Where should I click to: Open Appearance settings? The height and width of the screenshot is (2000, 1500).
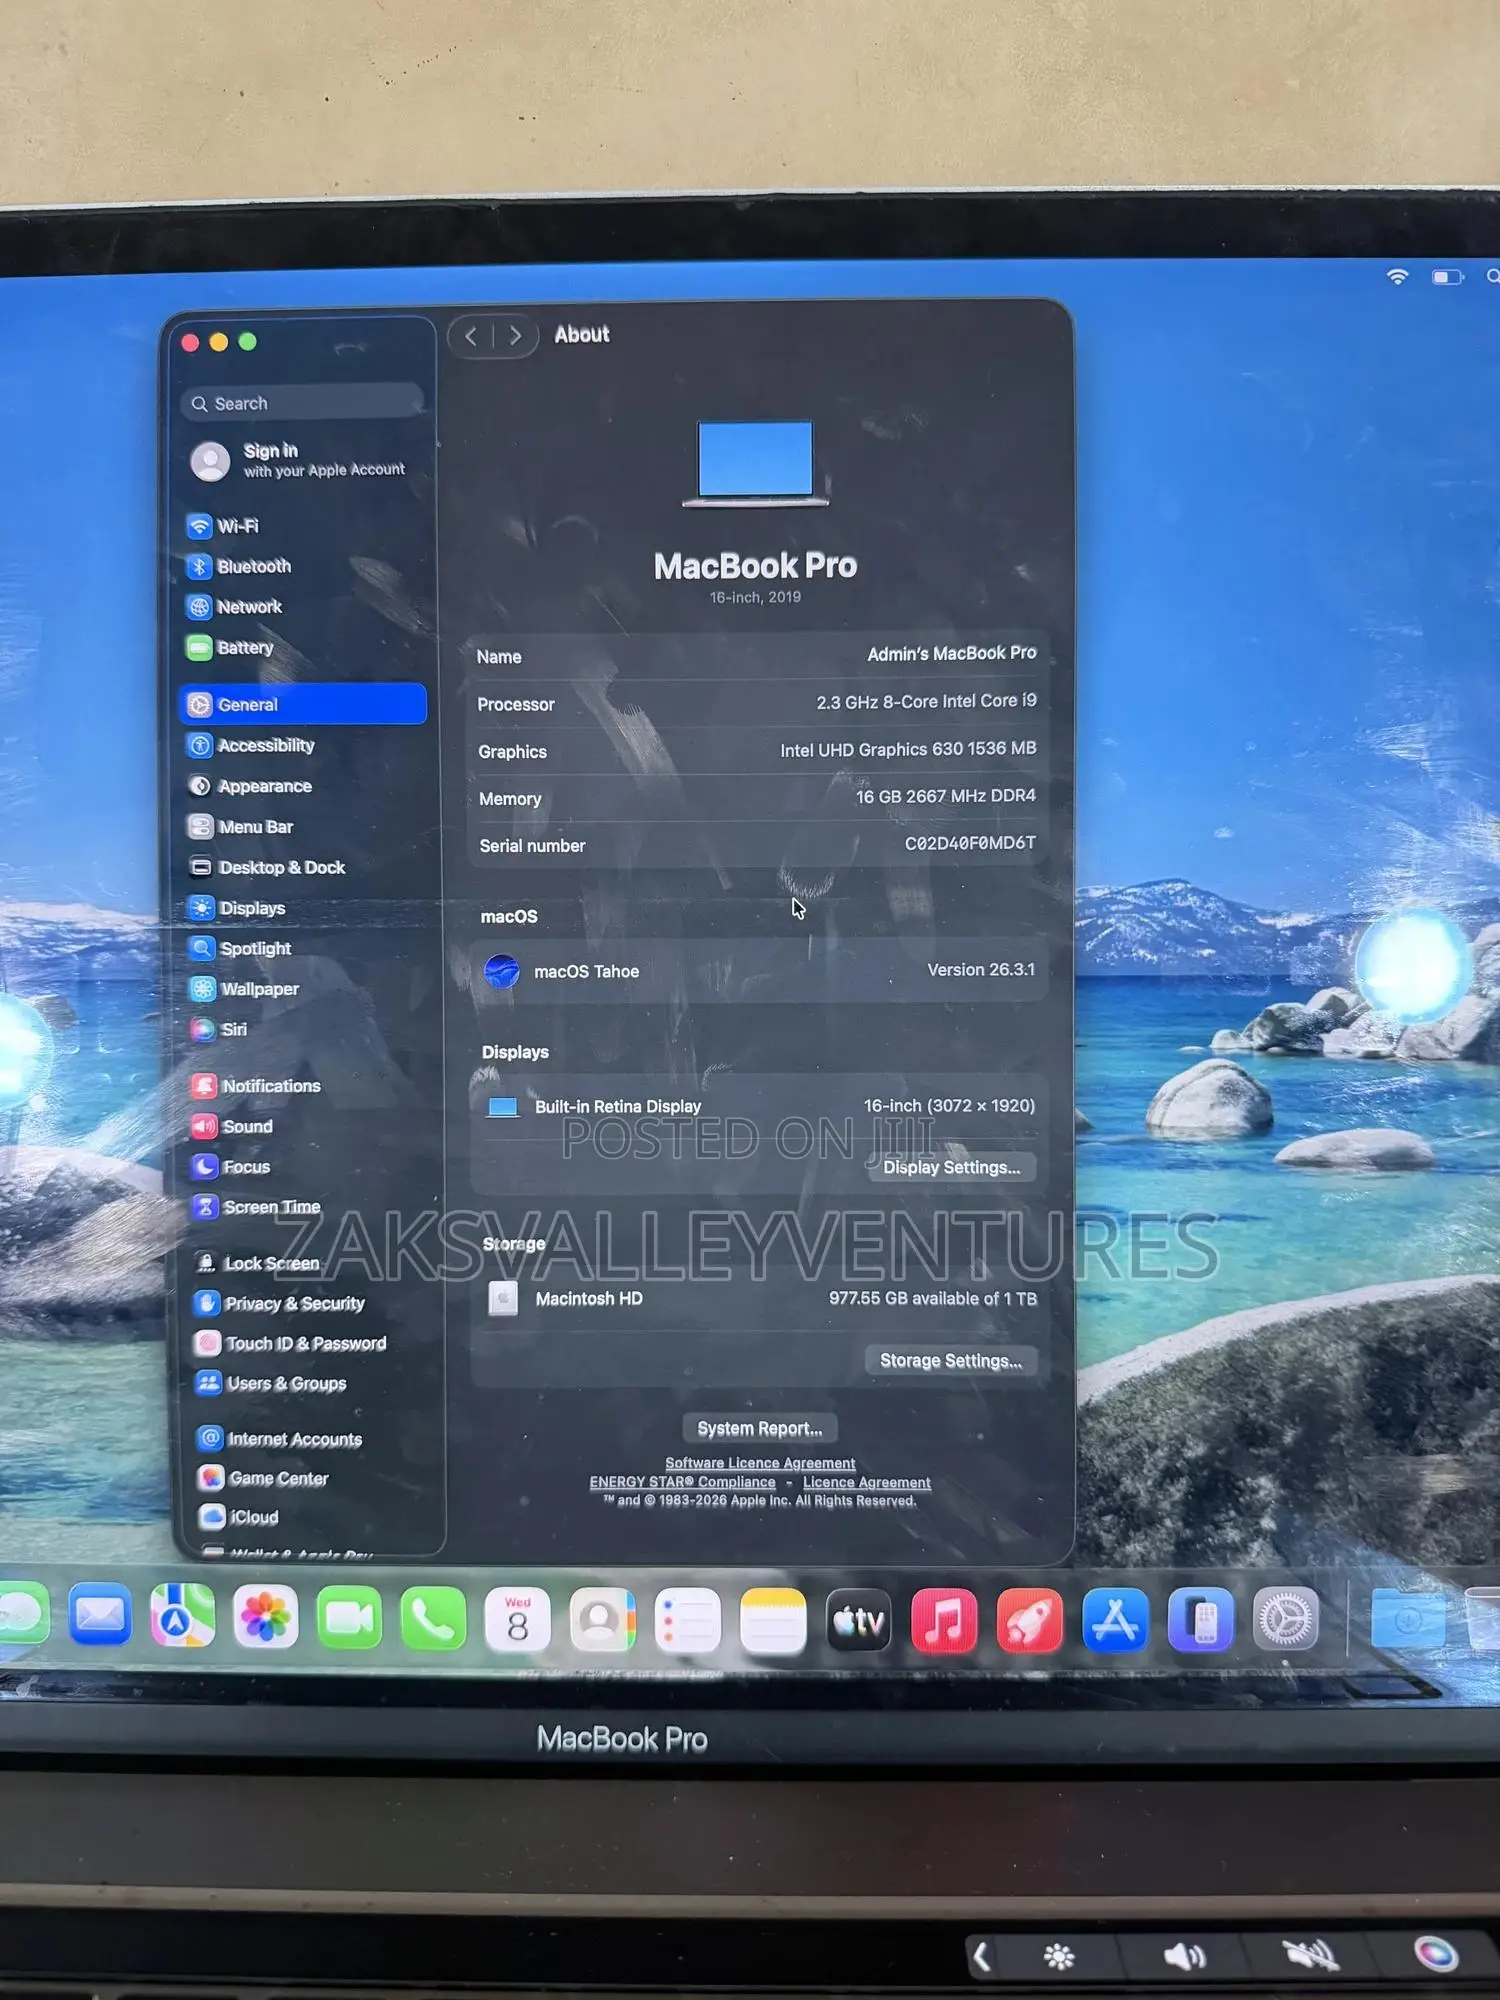[249, 786]
